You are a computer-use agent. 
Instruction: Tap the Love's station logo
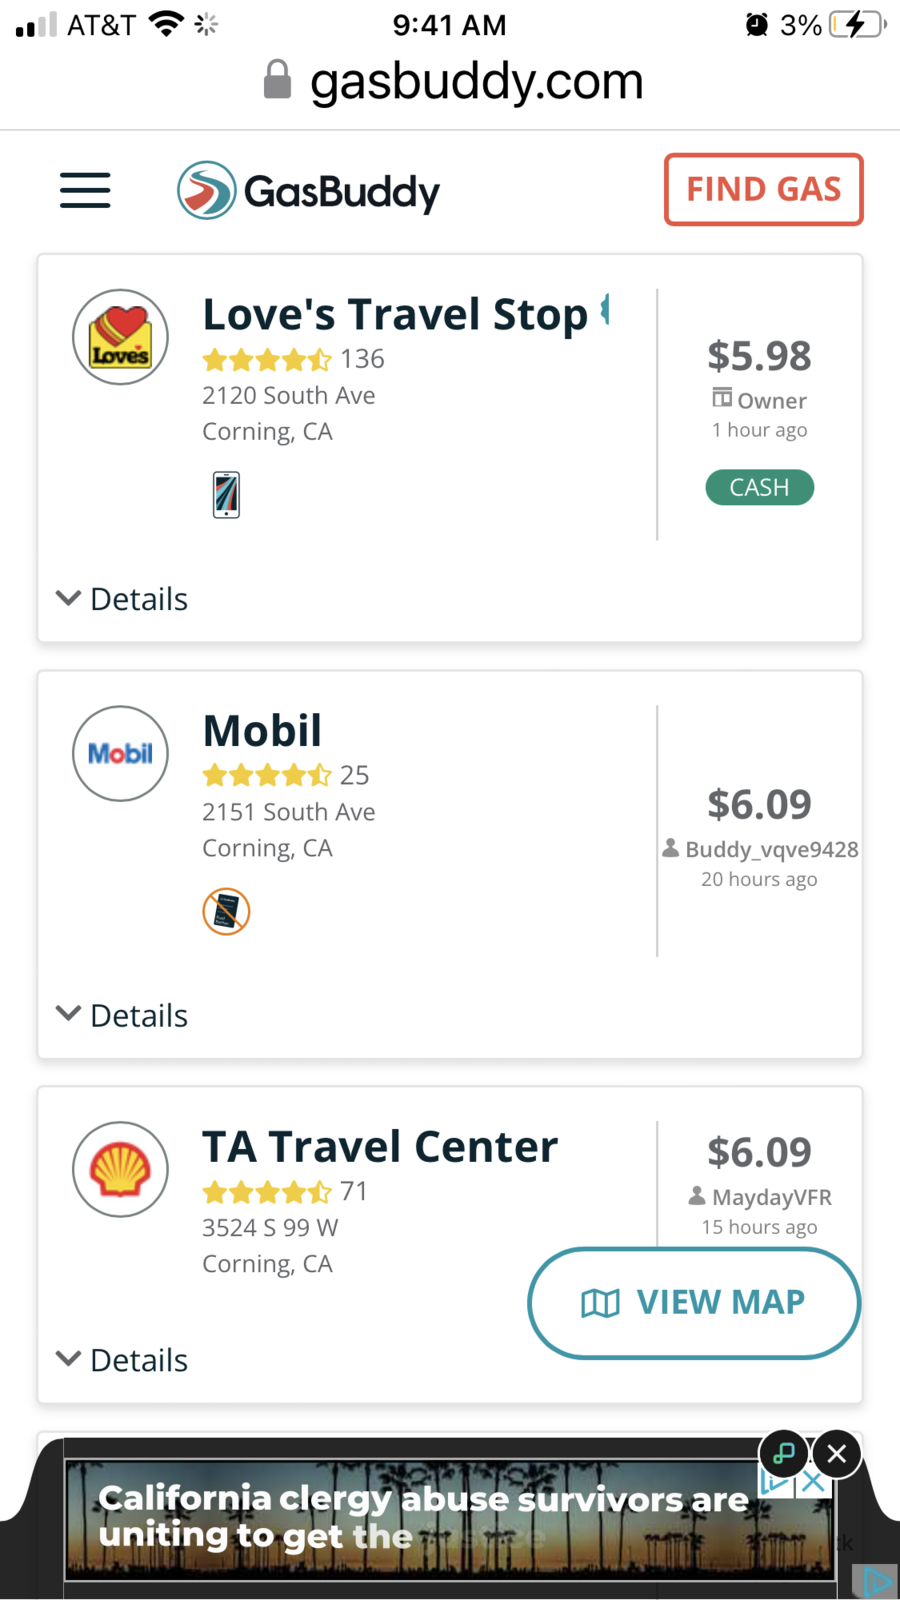click(x=120, y=338)
